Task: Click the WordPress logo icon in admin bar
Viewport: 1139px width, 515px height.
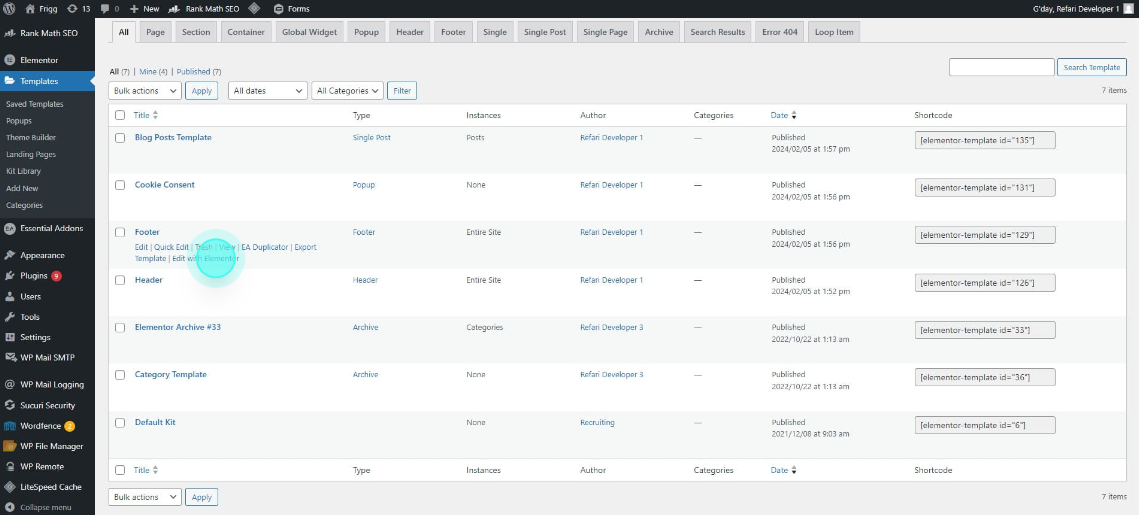Action: pos(10,9)
